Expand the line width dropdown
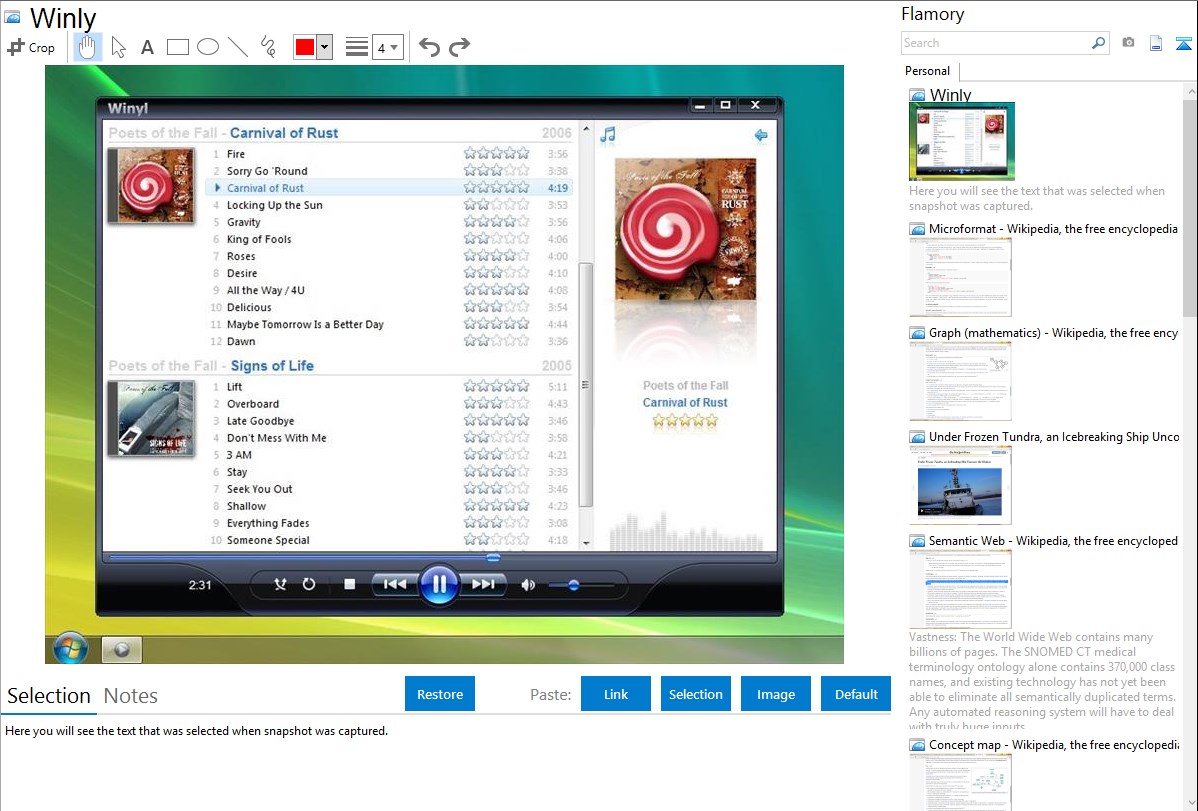This screenshot has height=811, width=1198. click(388, 47)
